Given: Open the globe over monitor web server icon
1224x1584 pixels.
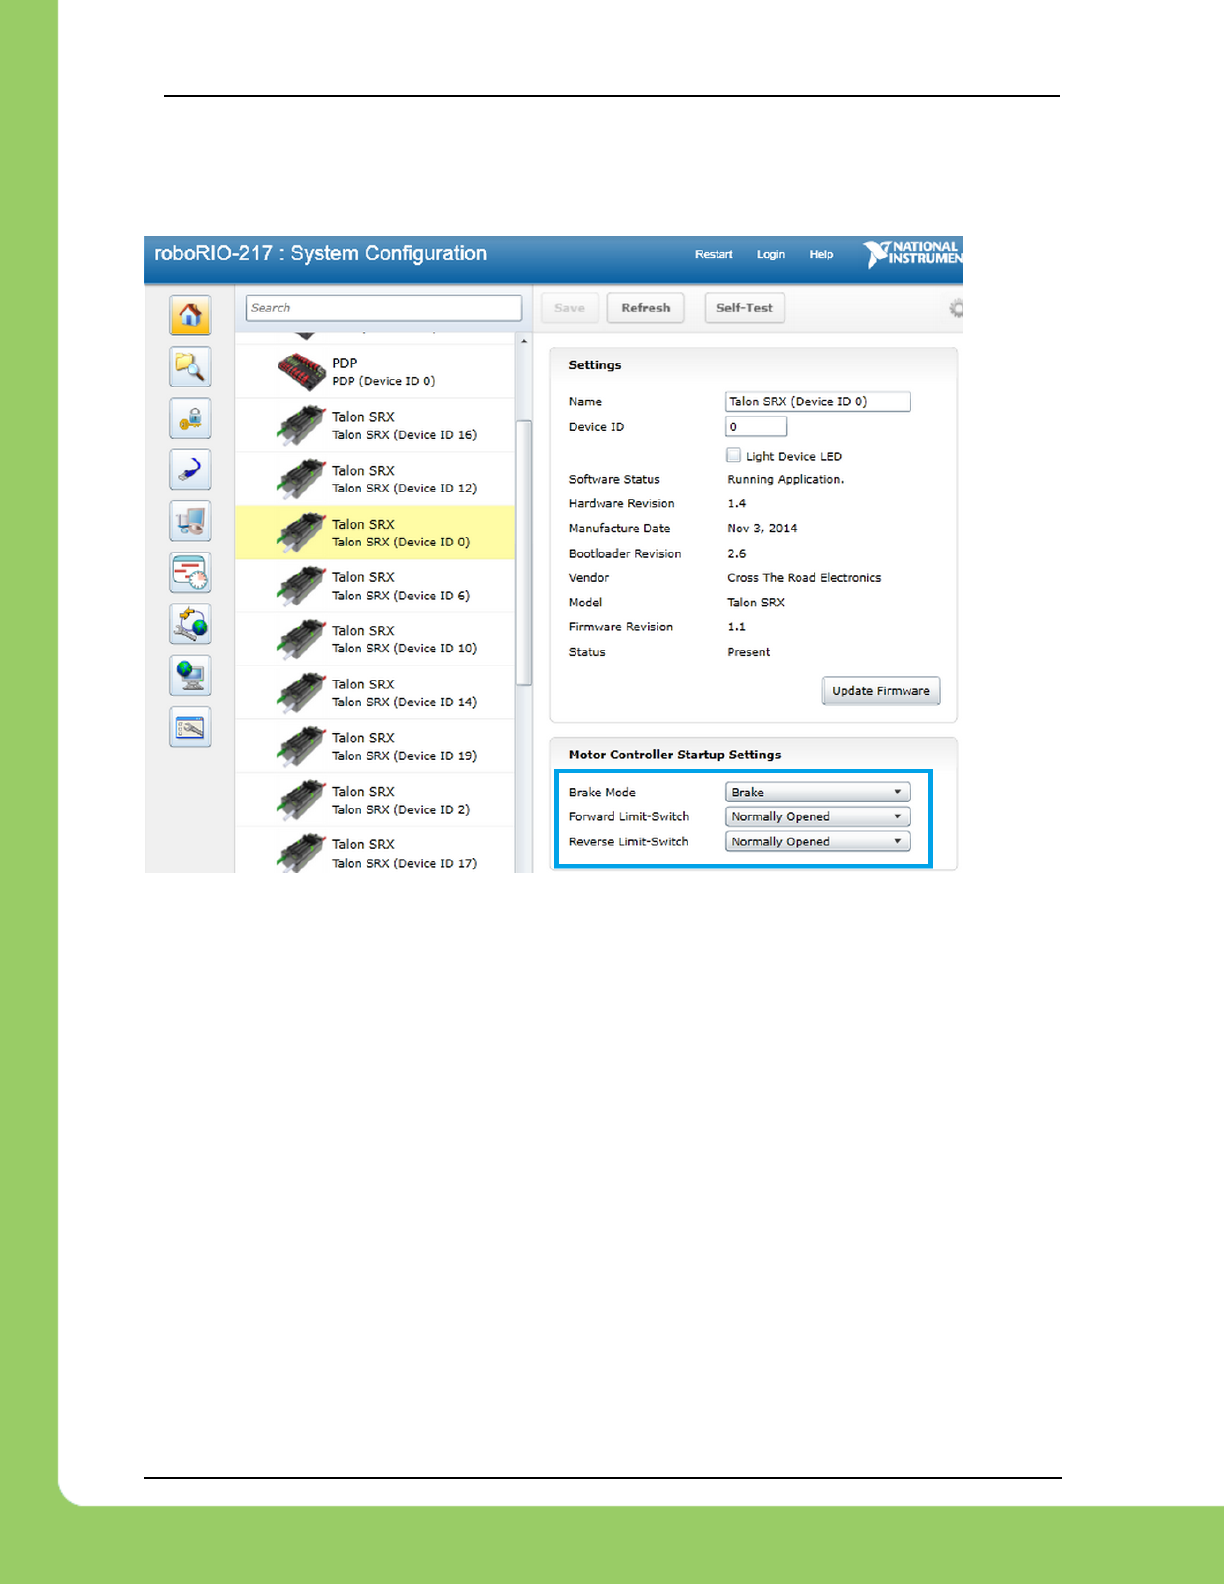Looking at the screenshot, I should point(190,676).
